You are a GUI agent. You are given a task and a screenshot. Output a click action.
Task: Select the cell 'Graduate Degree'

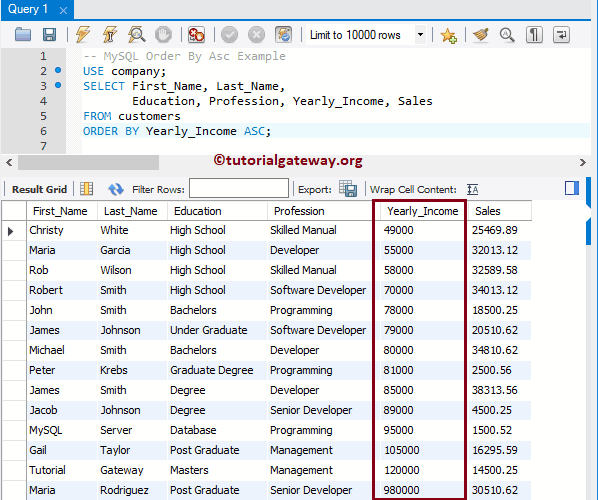pyautogui.click(x=217, y=370)
